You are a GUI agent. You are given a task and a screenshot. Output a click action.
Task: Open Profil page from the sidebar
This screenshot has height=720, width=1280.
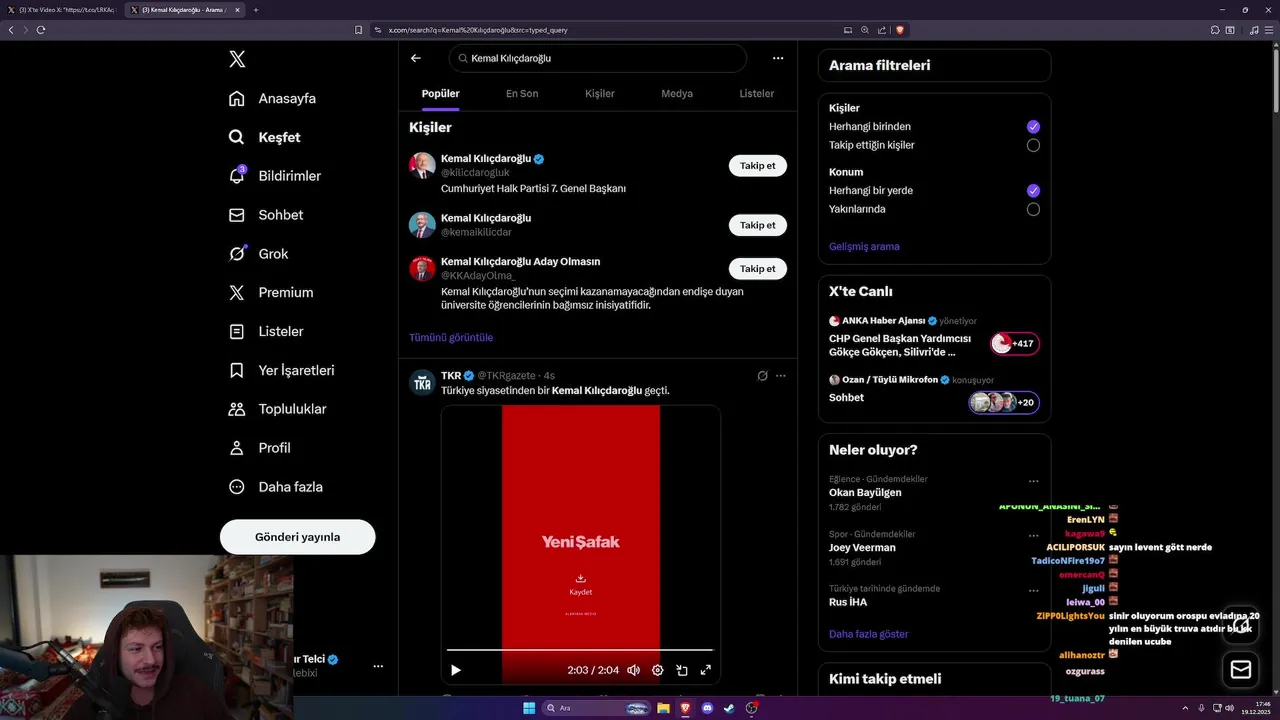tap(259, 448)
